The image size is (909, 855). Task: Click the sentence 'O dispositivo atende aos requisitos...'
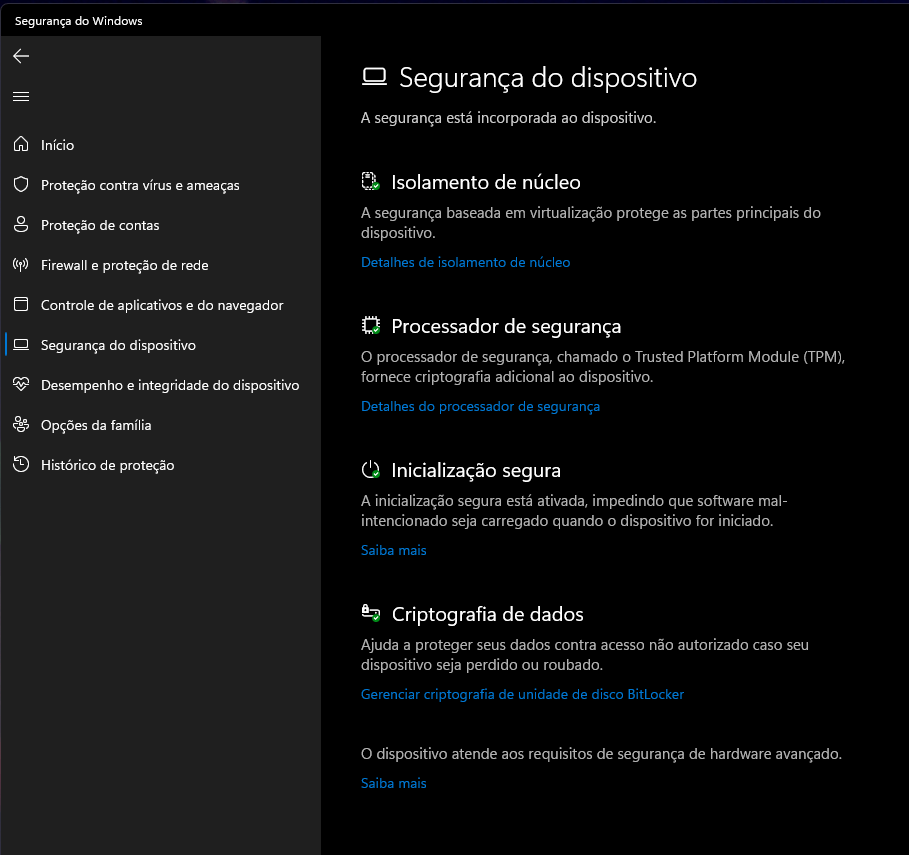601,754
